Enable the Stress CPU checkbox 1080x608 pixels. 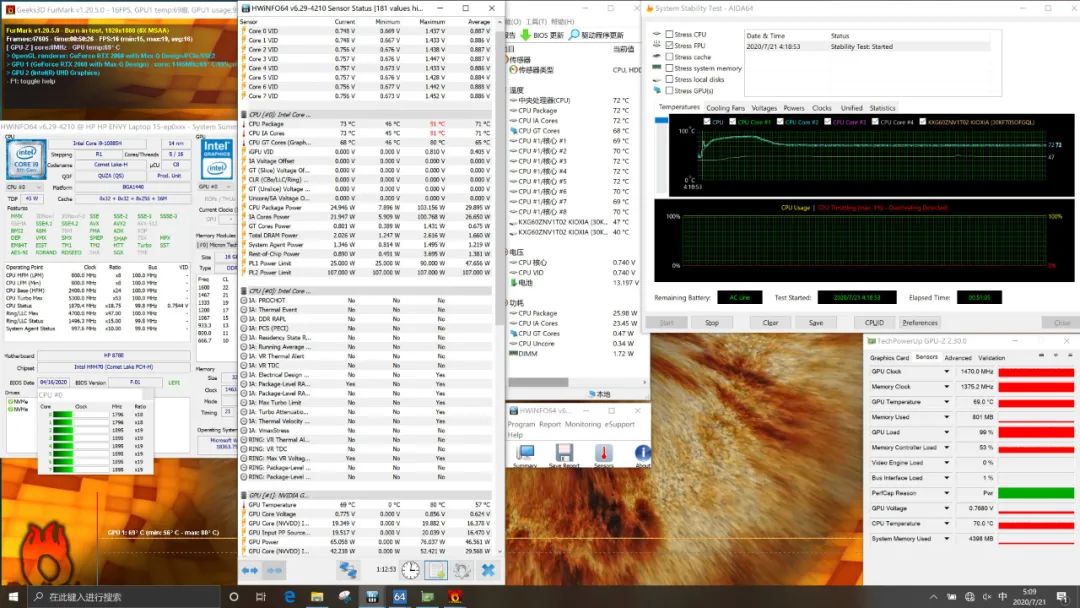coord(669,35)
